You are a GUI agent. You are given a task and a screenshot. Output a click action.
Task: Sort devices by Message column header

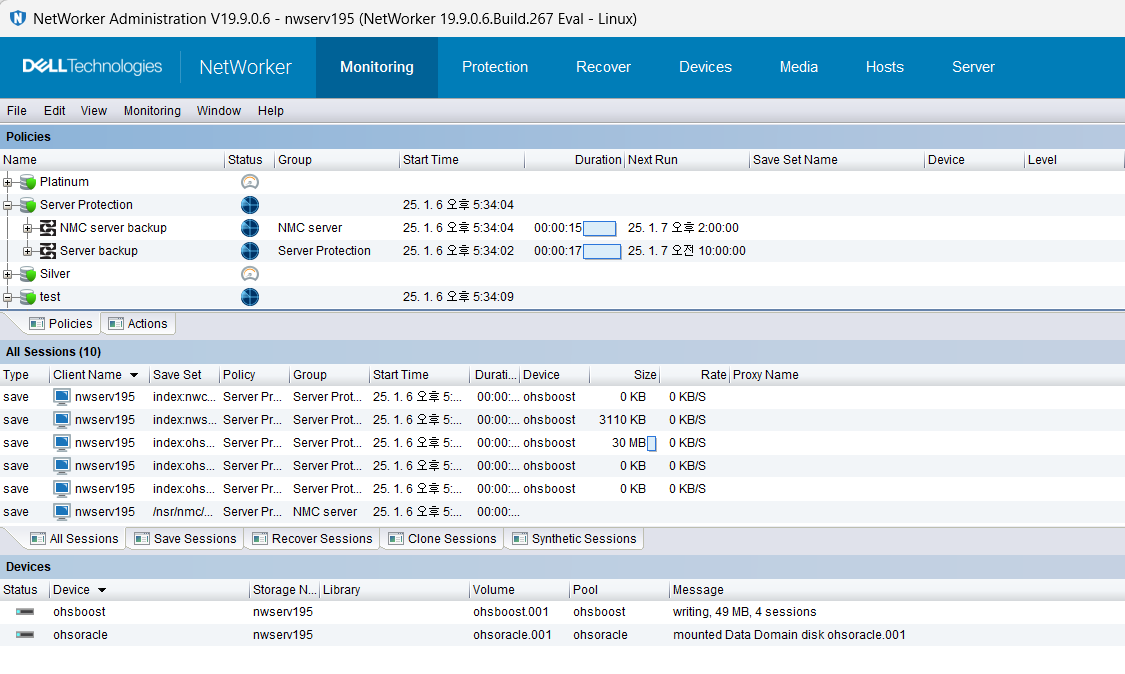896,589
